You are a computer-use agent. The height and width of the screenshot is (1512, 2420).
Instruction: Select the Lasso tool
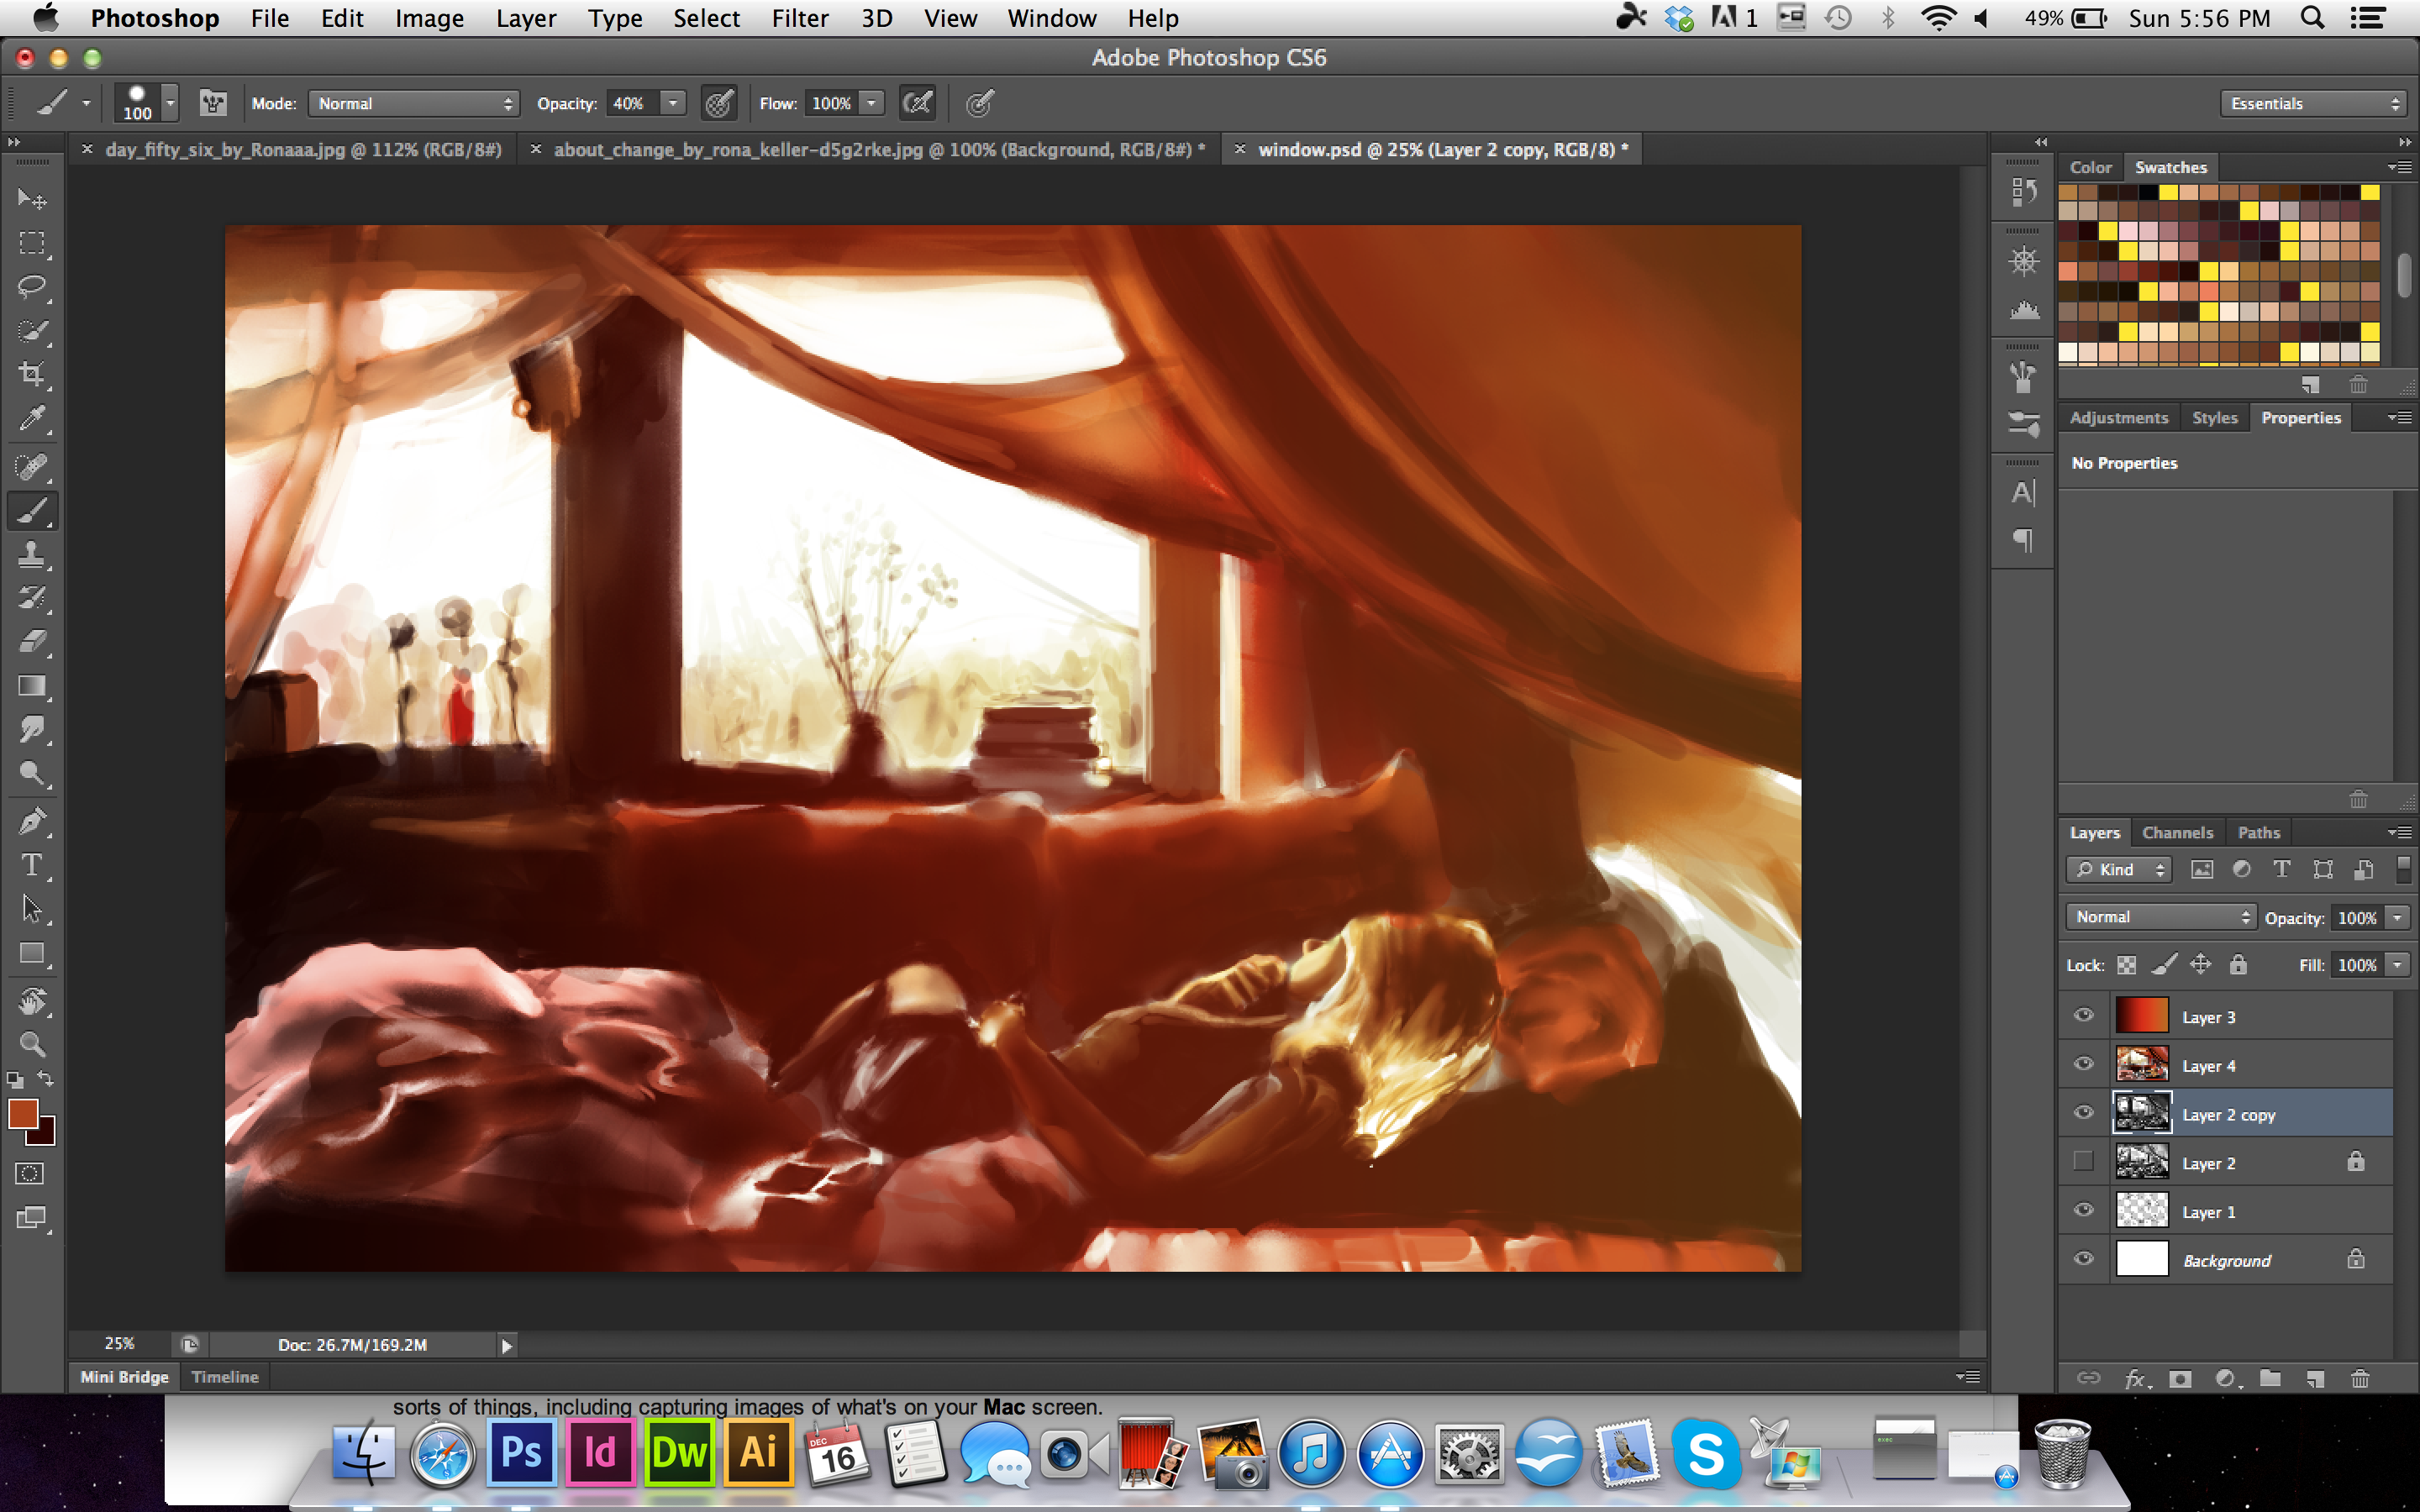pyautogui.click(x=32, y=287)
